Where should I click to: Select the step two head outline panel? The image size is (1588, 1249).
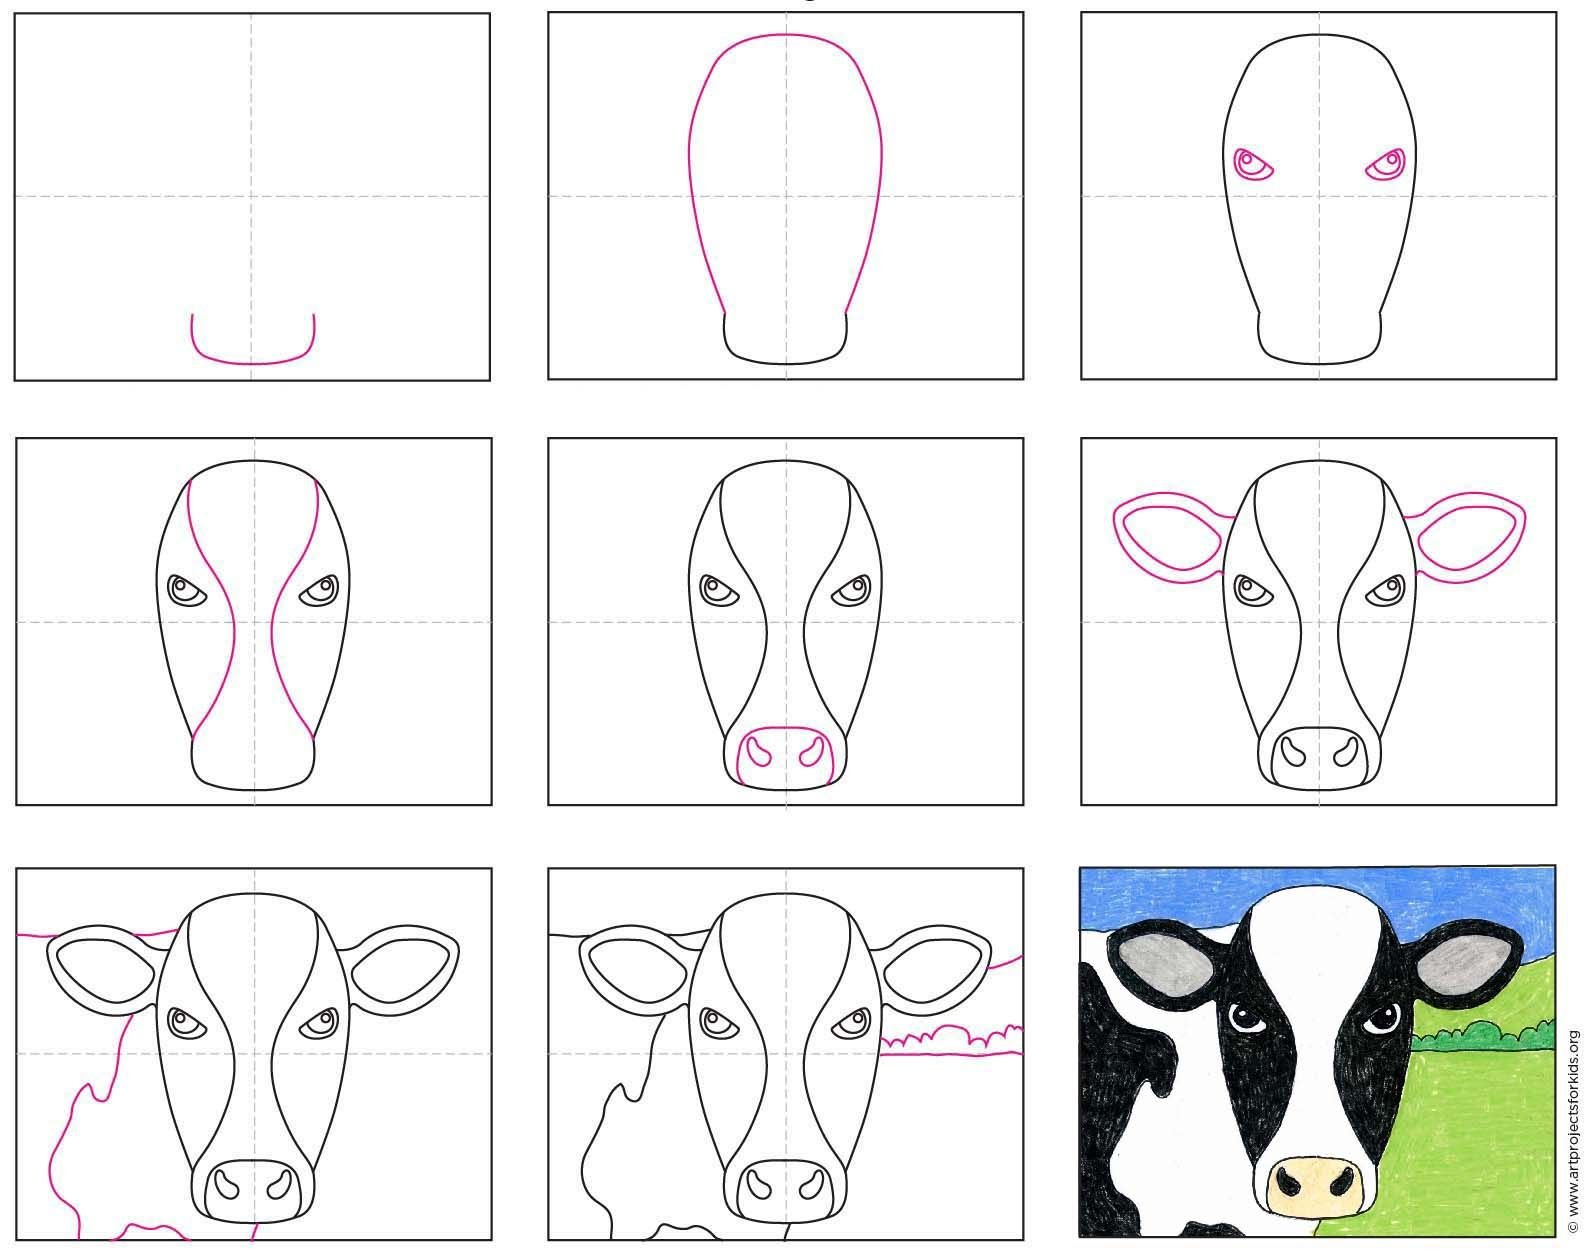click(786, 196)
